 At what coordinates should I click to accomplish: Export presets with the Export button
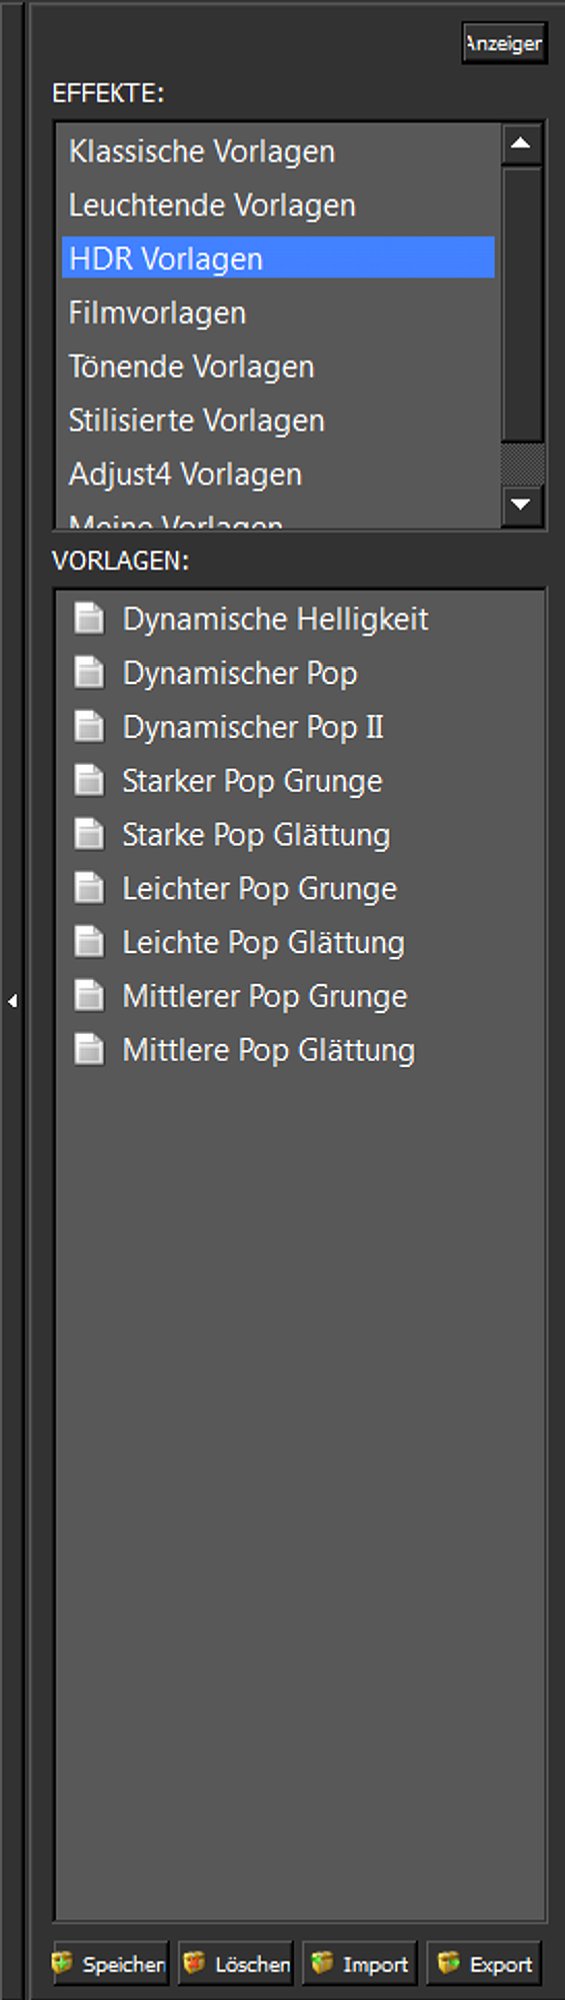484,1964
